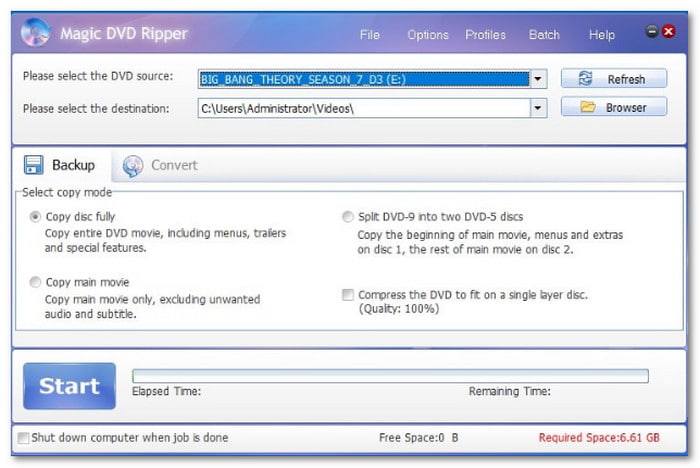The height and width of the screenshot is (468, 700).
Task: Expand the DVD source dropdown arrow
Action: (x=538, y=79)
